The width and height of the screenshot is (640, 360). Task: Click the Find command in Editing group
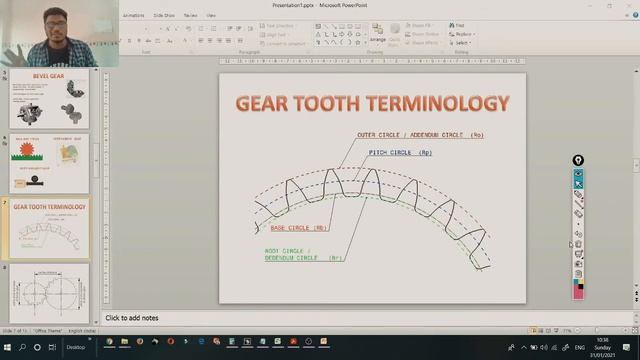(x=457, y=25)
